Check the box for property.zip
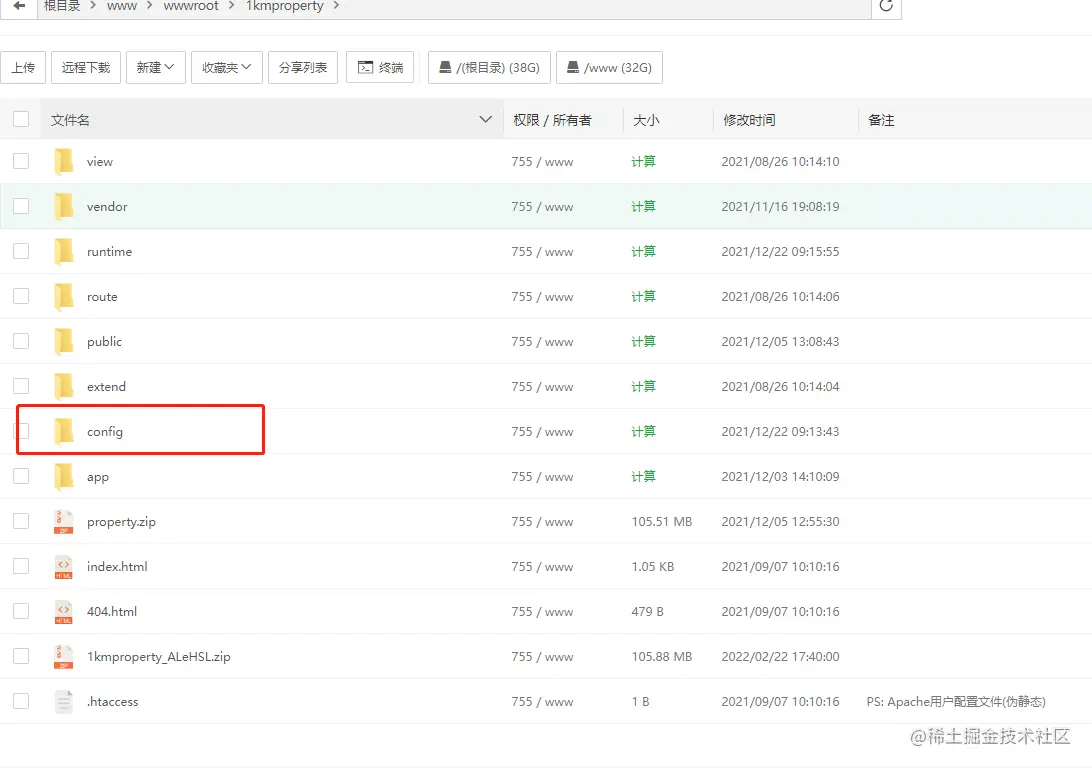Screen dimensions: 1092x768 pos(21,521)
